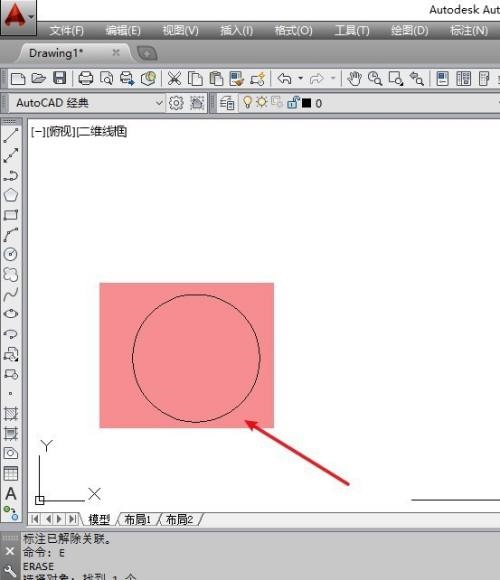Select the Make Block tool
This screenshot has width=500, height=580.
tap(11, 374)
